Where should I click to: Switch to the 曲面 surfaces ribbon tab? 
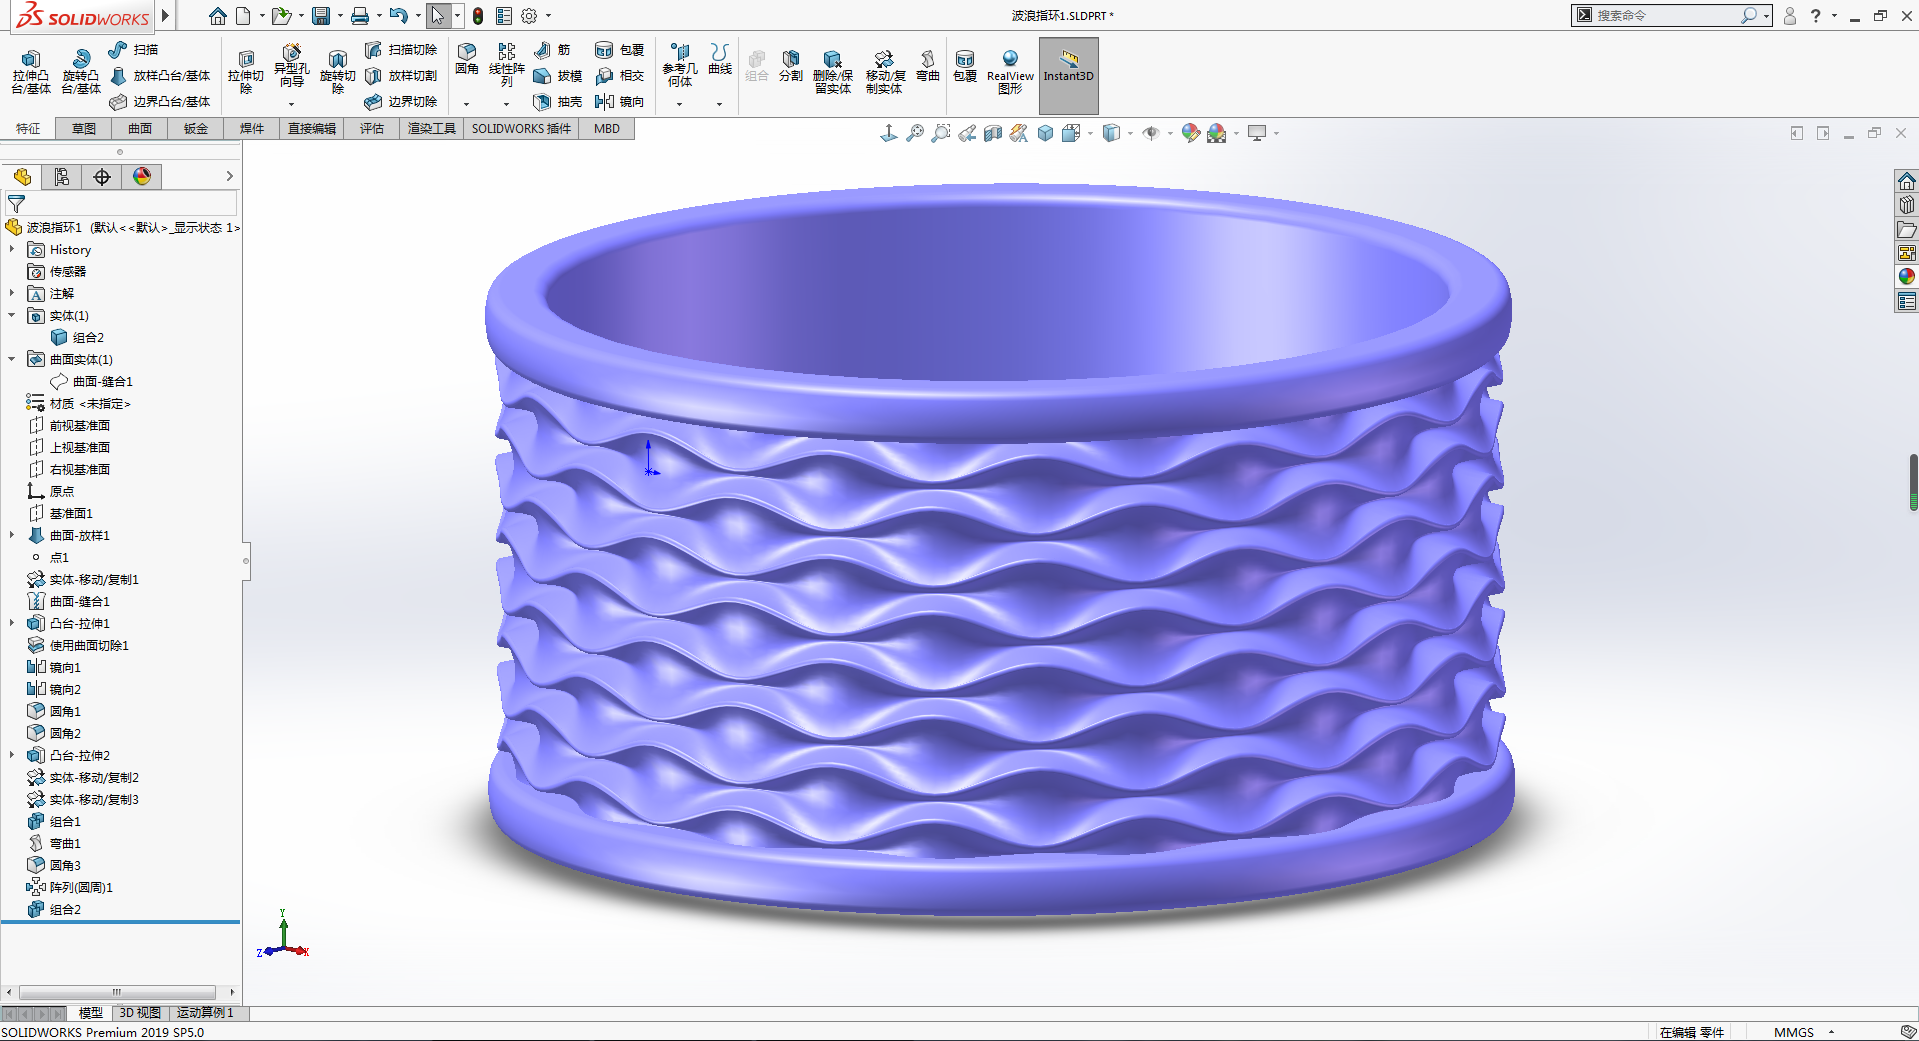tap(140, 128)
